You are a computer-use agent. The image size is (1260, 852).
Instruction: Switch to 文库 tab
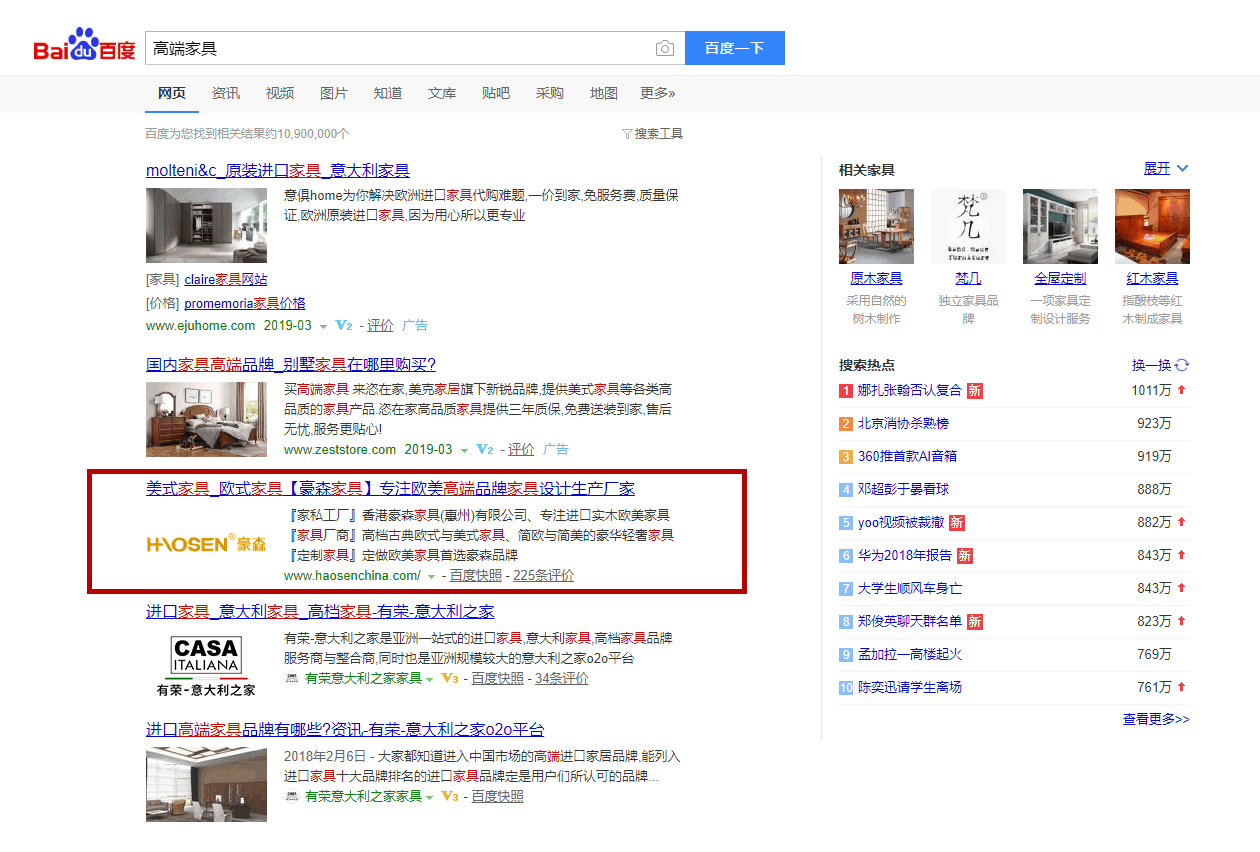coord(442,93)
